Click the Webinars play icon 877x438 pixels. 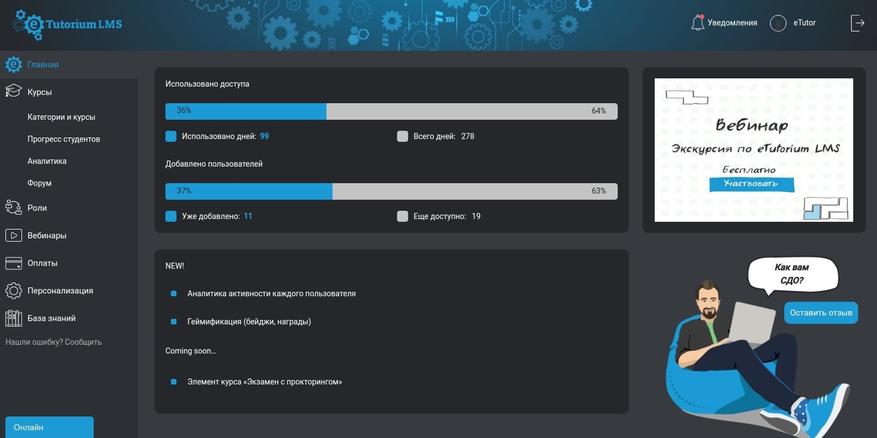point(13,236)
